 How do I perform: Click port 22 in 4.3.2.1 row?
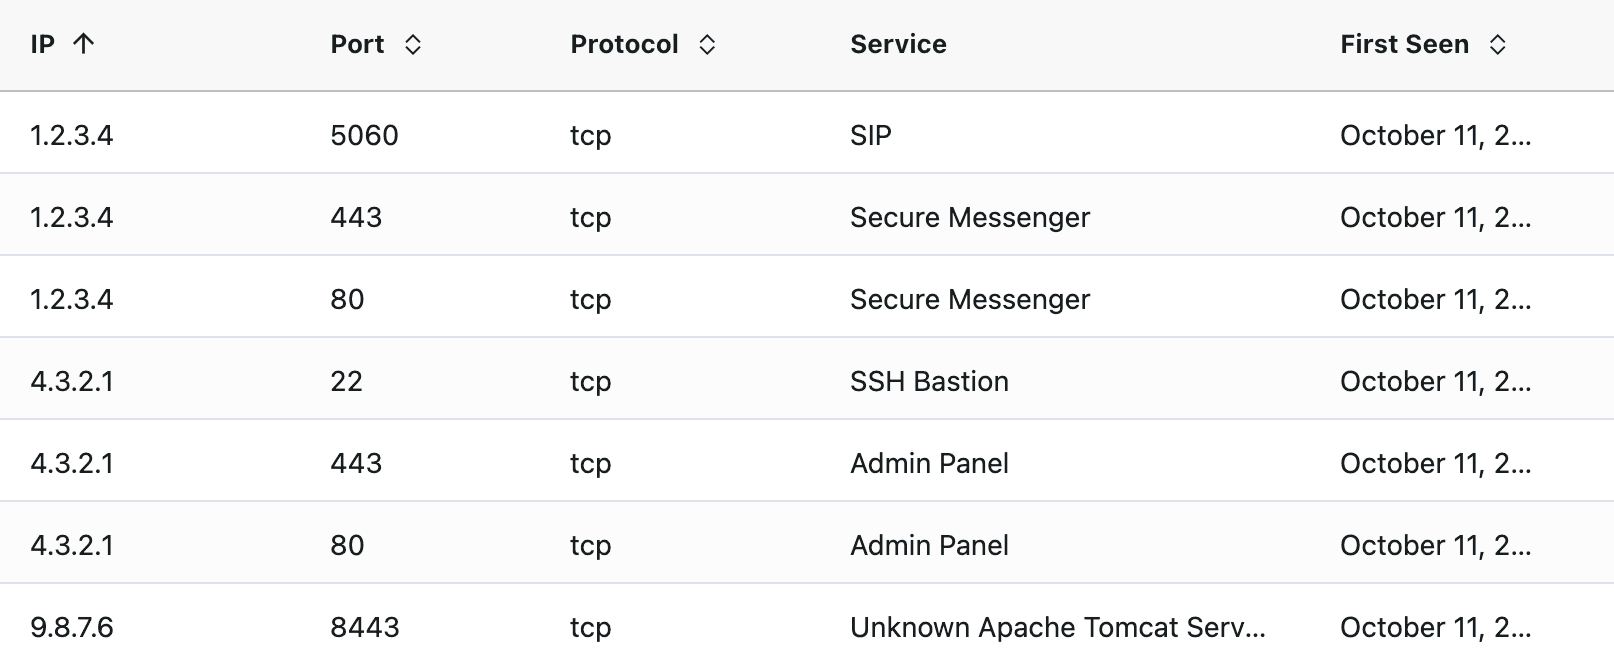click(x=346, y=381)
